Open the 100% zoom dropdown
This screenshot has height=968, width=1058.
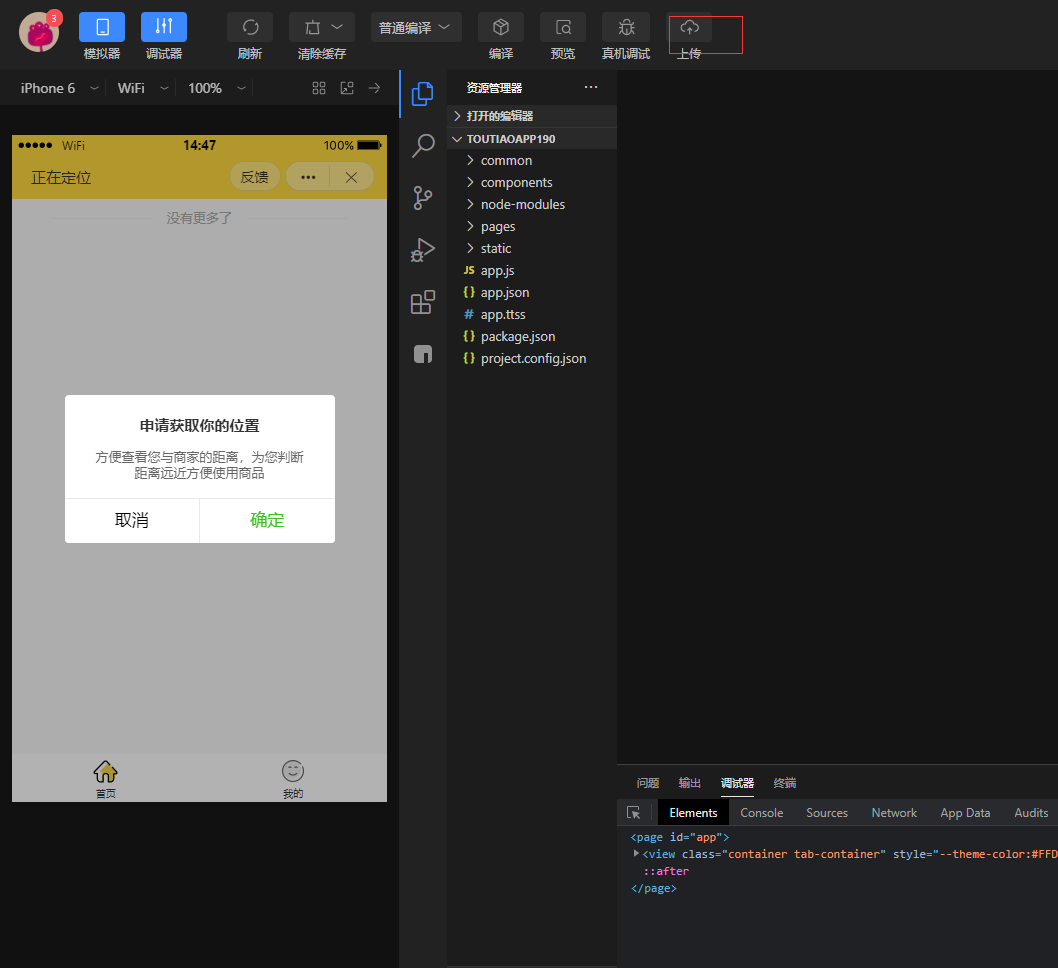coord(217,88)
